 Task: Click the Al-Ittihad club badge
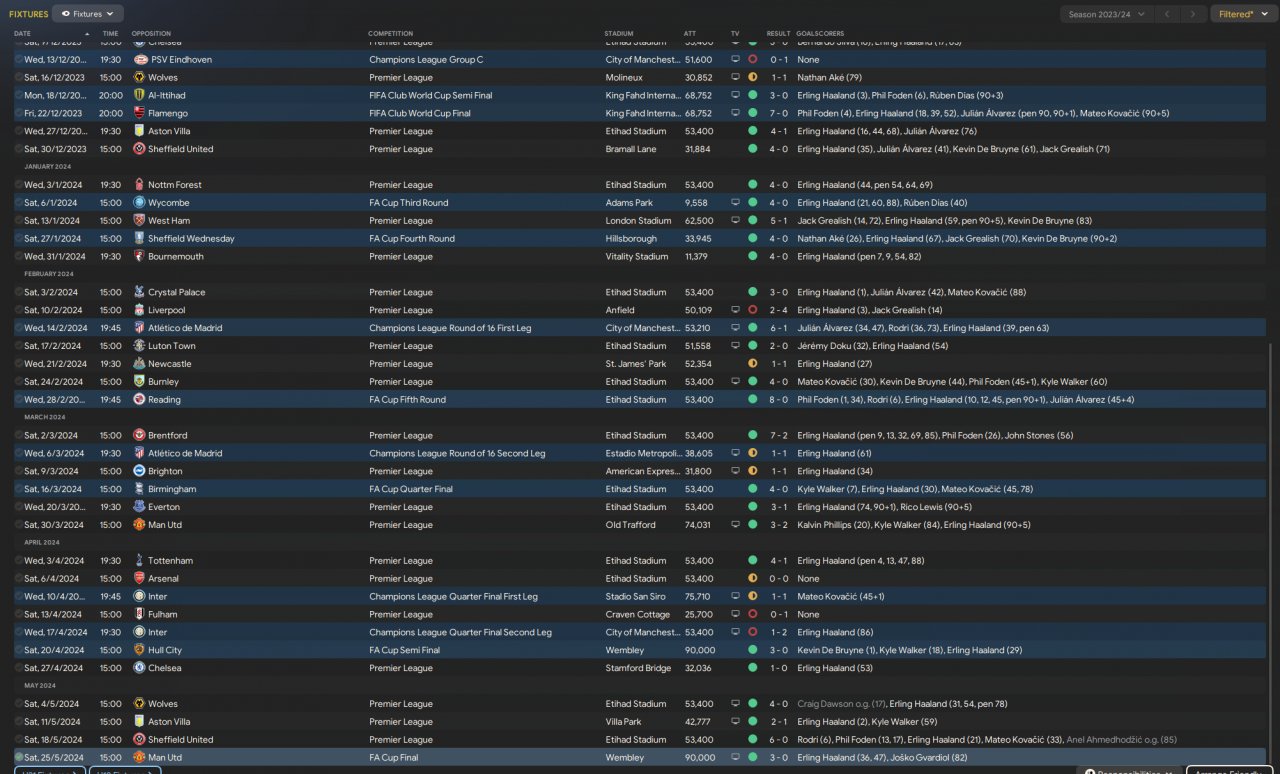click(140, 96)
